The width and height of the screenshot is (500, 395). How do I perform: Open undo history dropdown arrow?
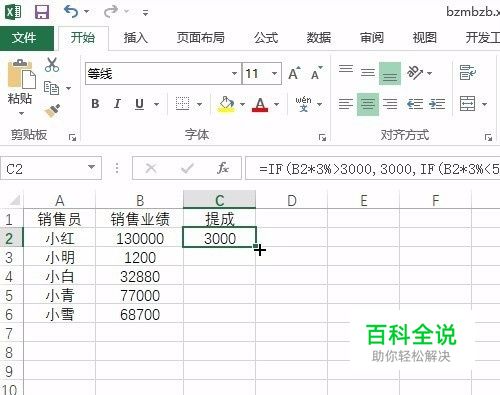coord(87,12)
